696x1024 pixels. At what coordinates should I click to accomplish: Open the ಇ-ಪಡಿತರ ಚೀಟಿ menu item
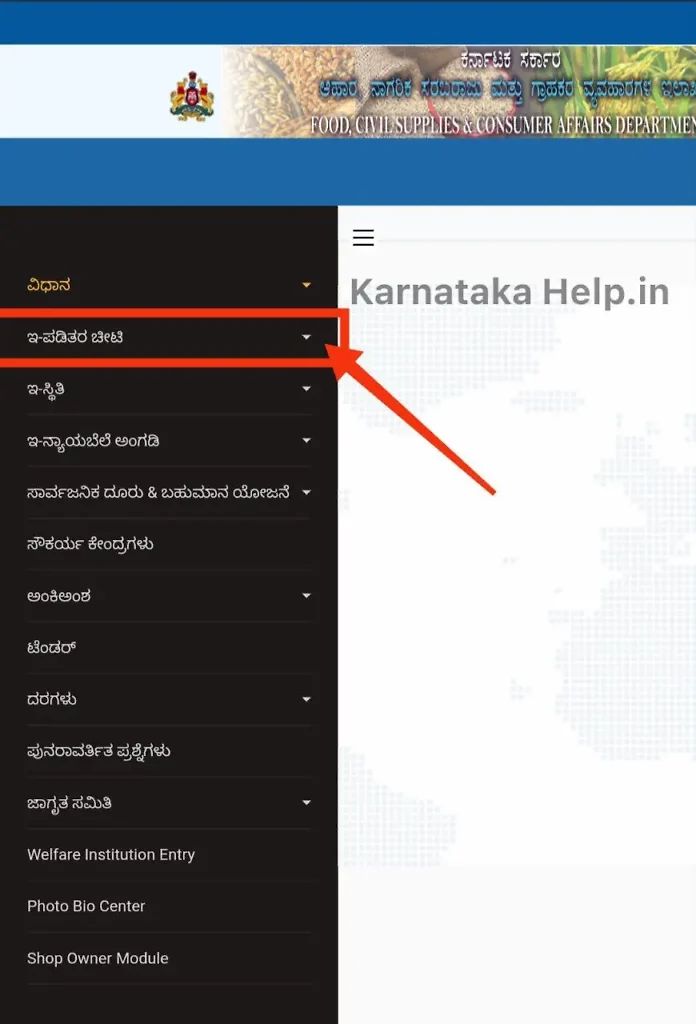[75, 337]
